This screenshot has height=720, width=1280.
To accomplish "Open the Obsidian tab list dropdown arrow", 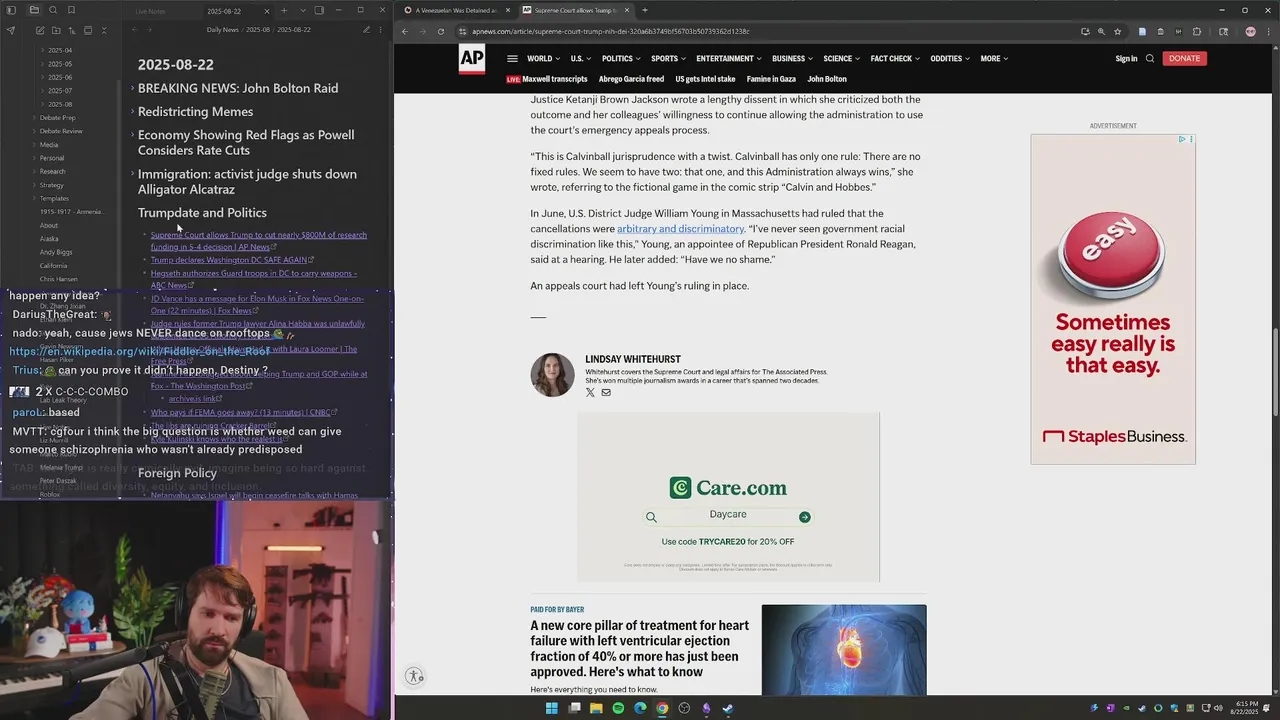I will point(303,10).
